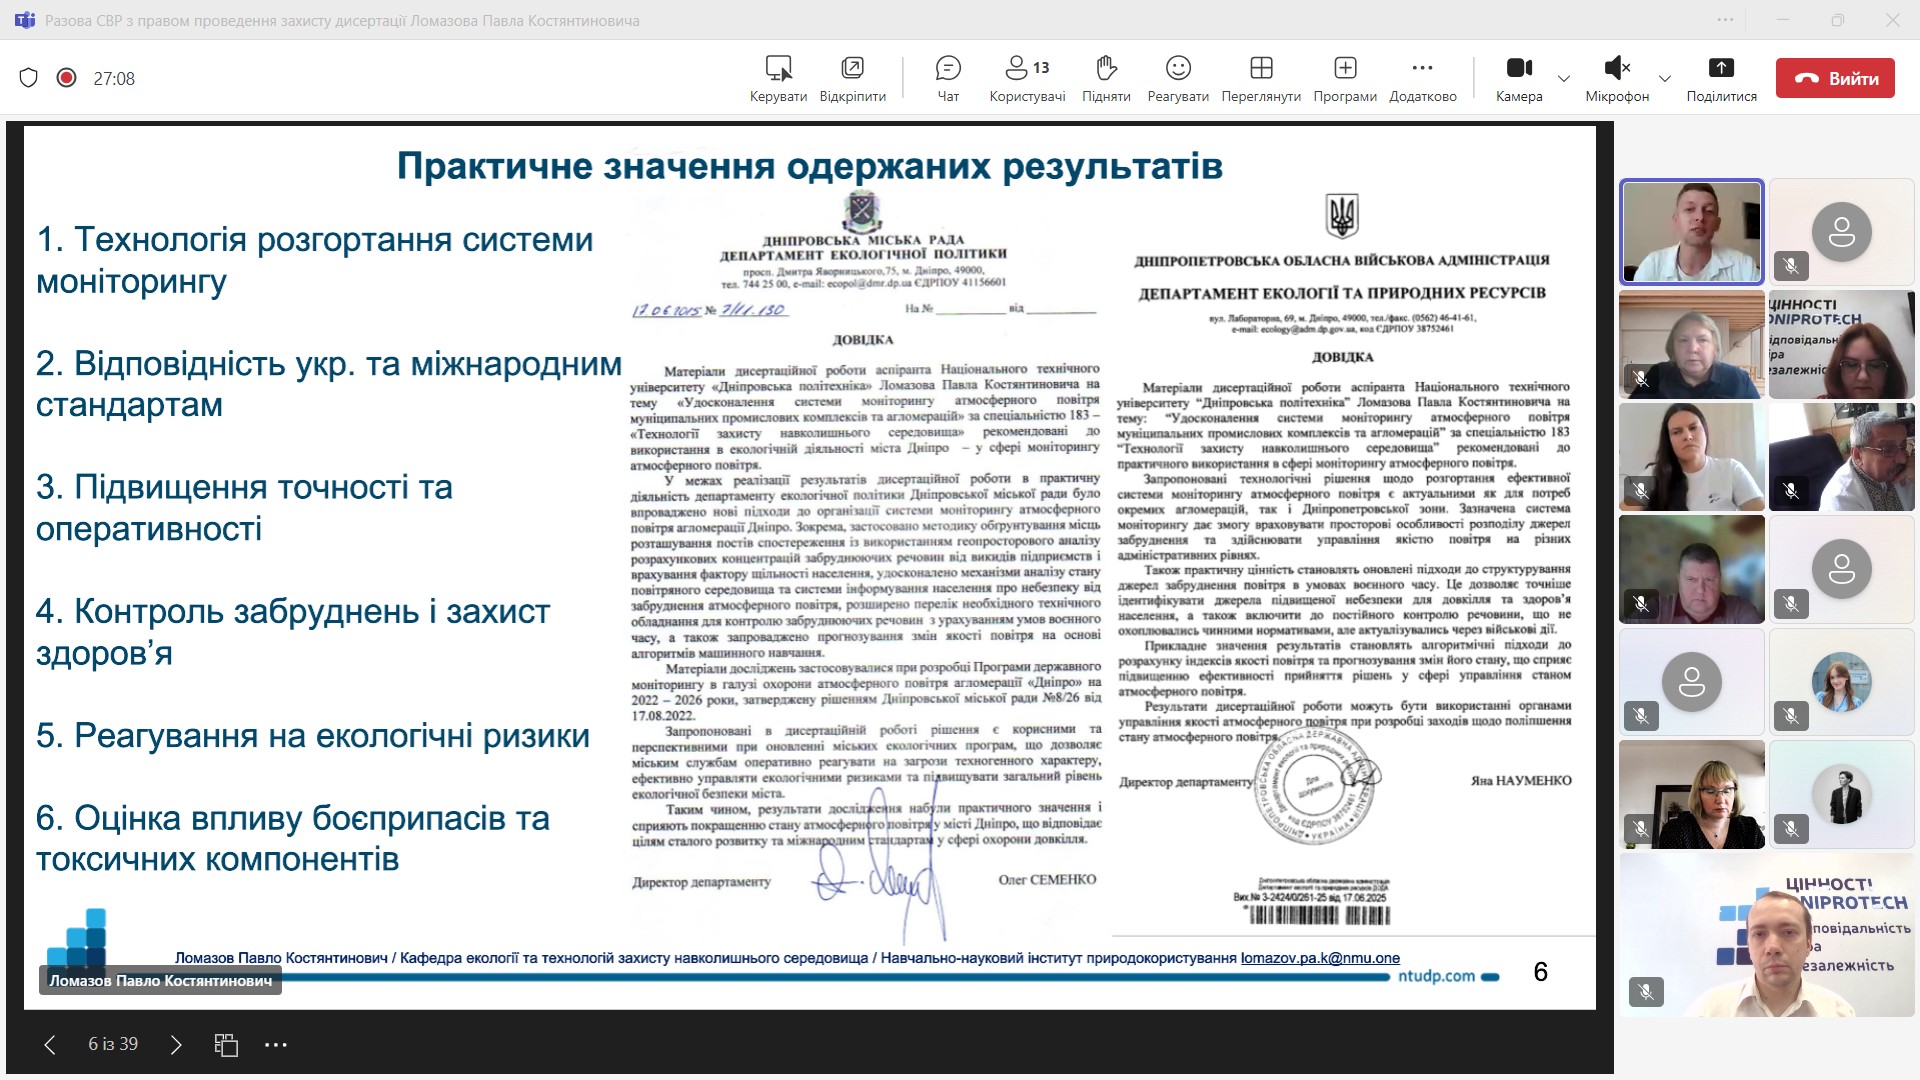Image resolution: width=1920 pixels, height=1080 pixels.
Task: Toggle the camera (Камера)
Action: [x=1518, y=78]
